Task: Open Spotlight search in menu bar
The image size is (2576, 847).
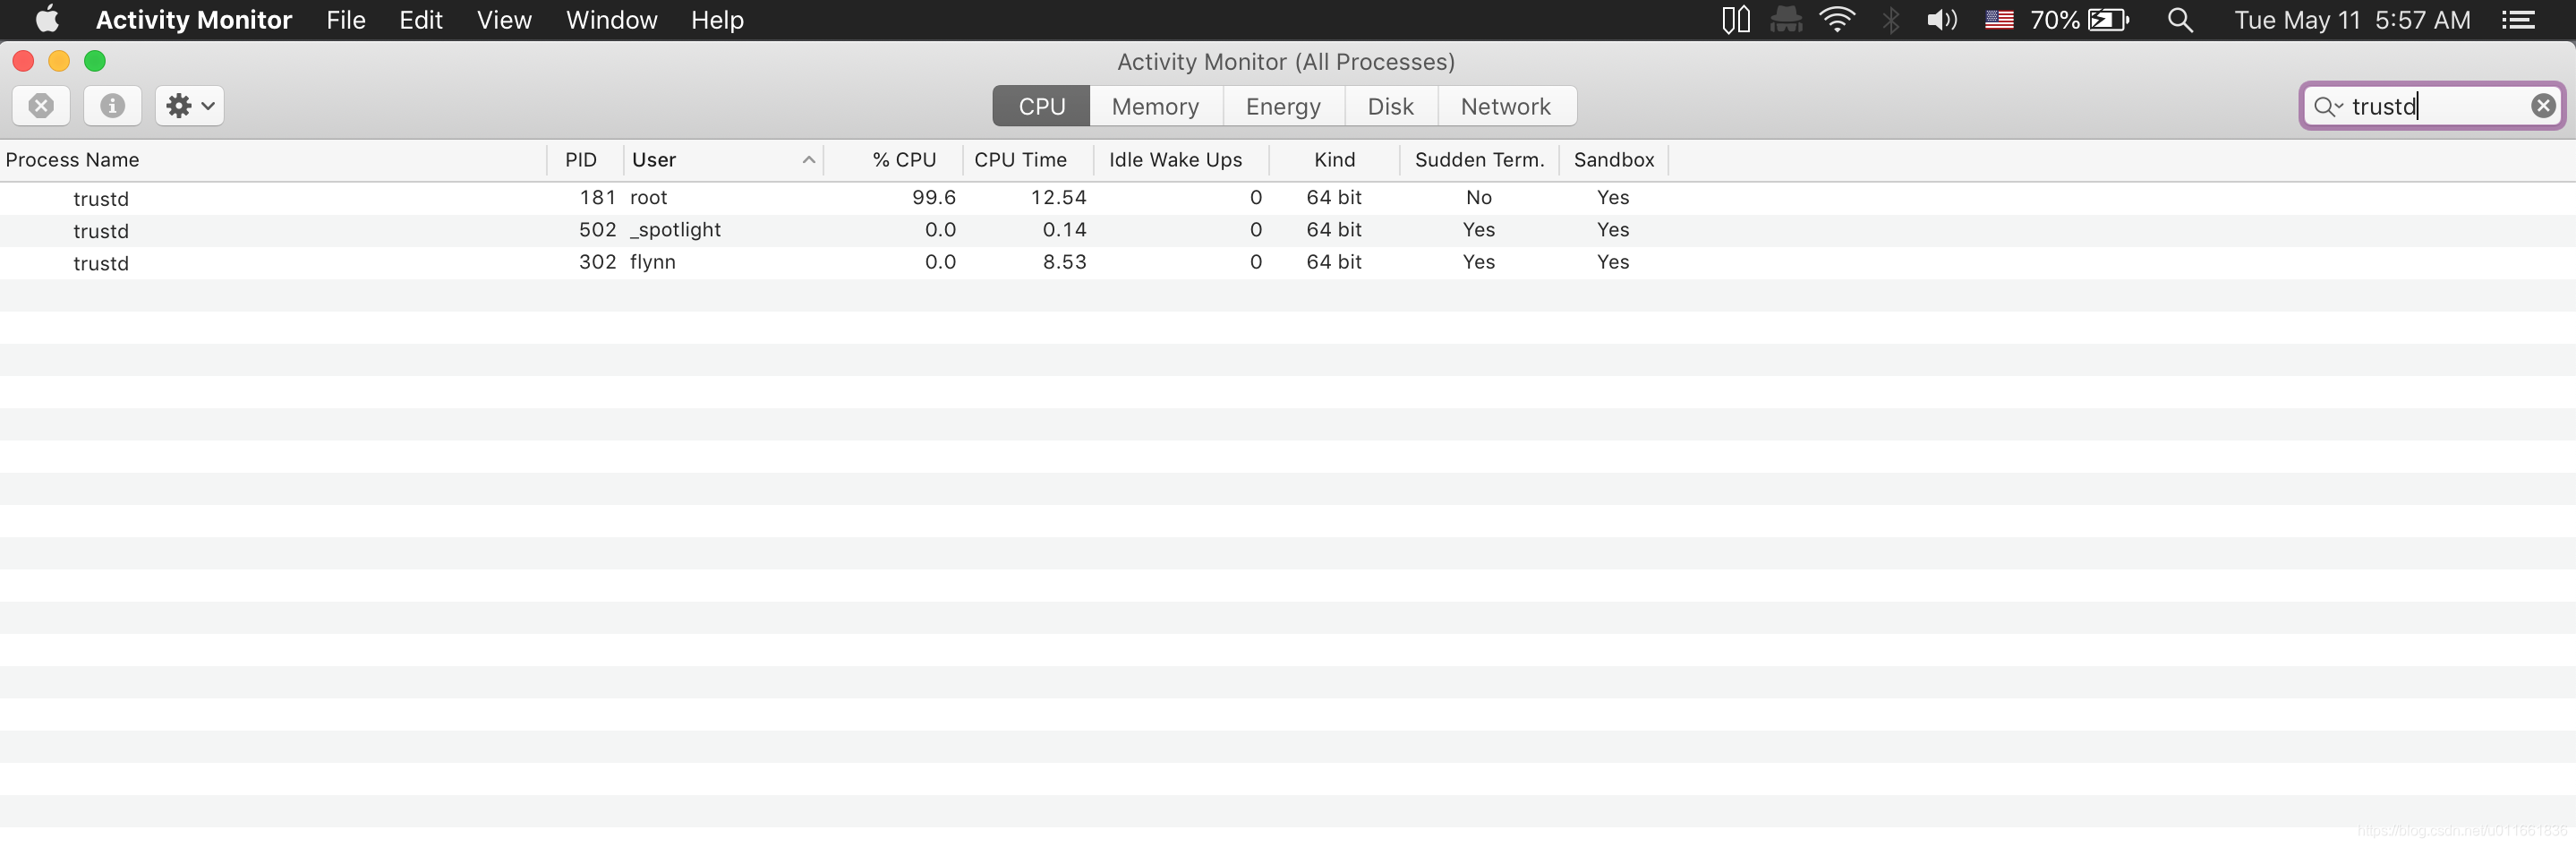Action: pos(2180,20)
